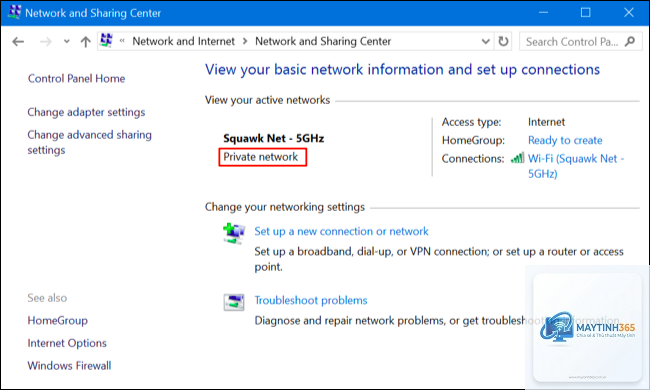Click the Squawk Net - 5GHz network name
The image size is (650, 390).
274,138
